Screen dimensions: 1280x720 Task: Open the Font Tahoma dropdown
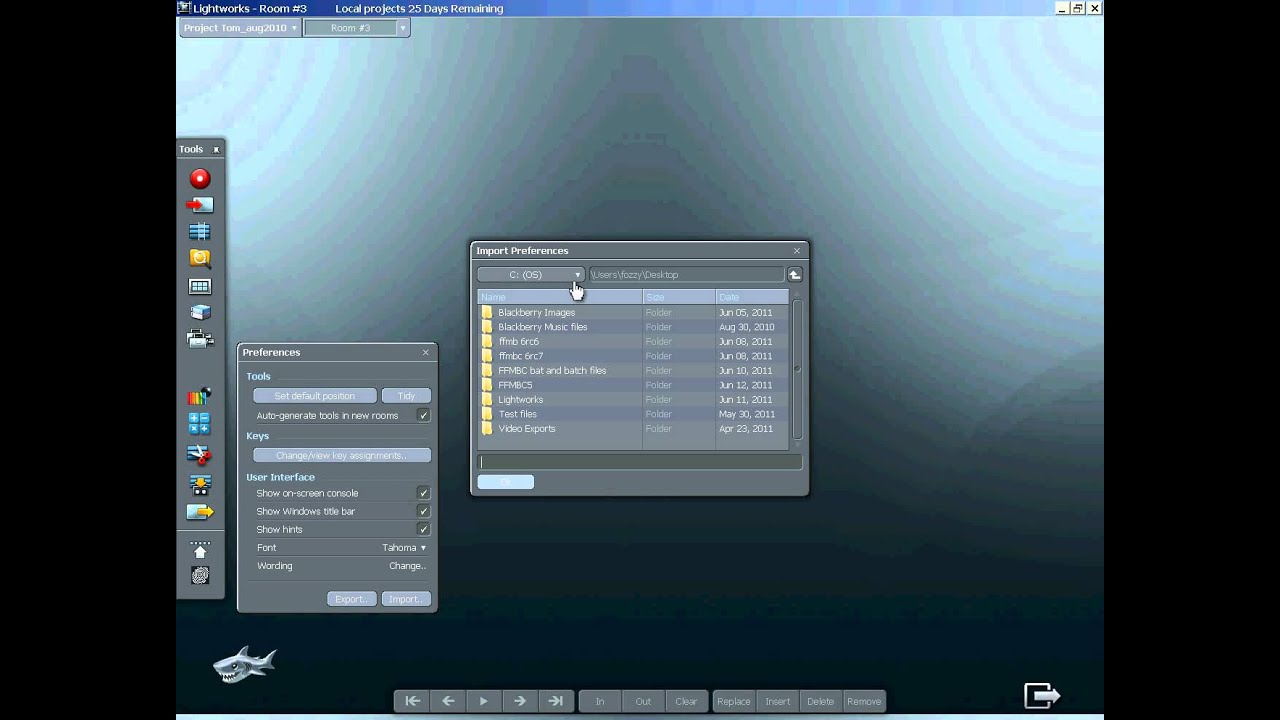click(x=404, y=548)
